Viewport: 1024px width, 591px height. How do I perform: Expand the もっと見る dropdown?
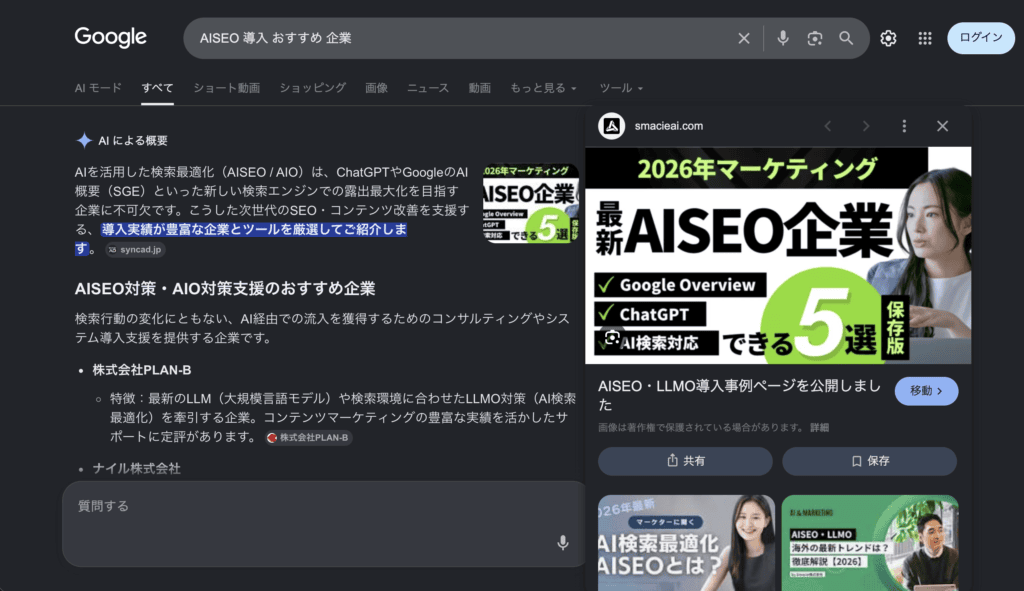point(543,88)
